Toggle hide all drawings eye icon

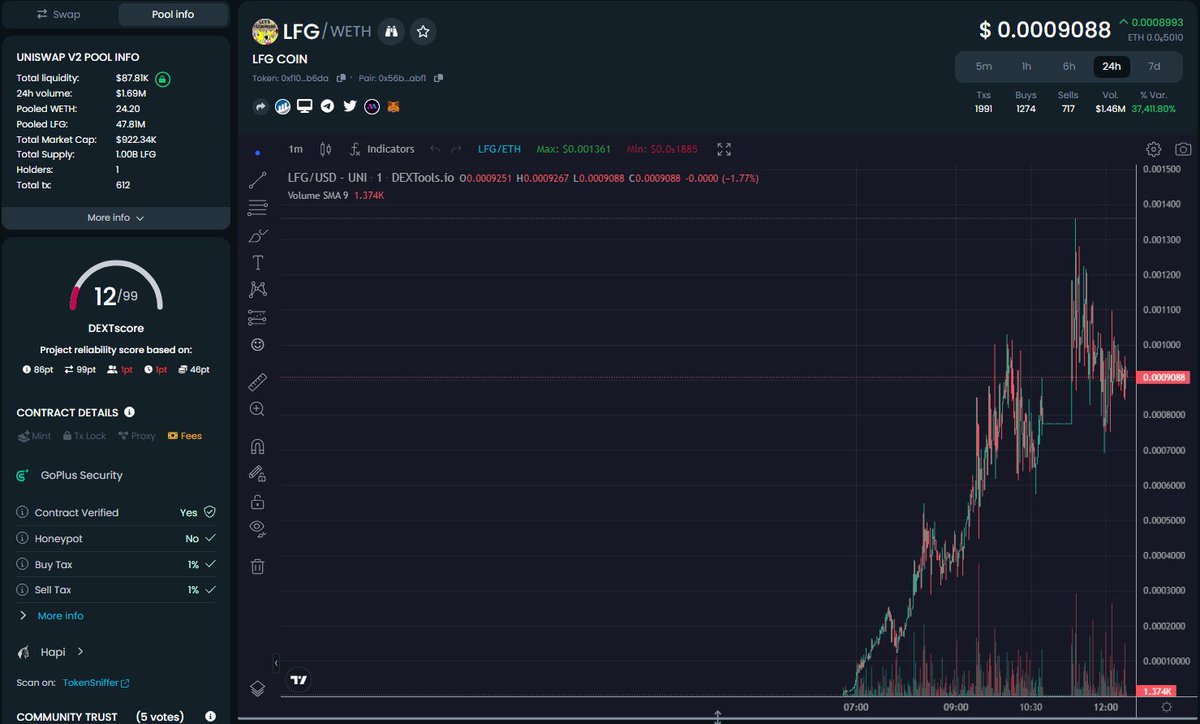click(x=257, y=528)
